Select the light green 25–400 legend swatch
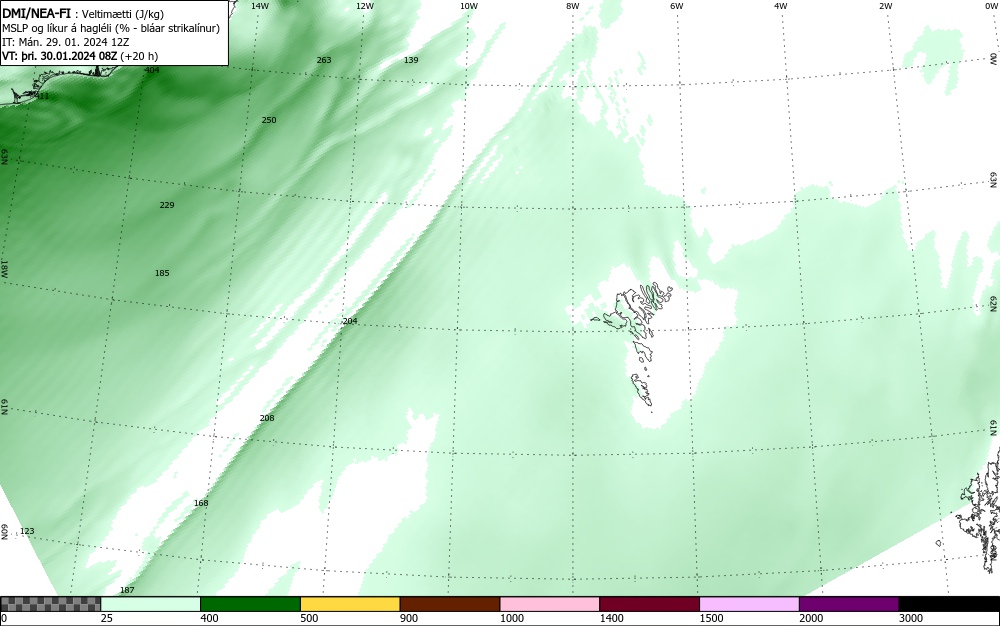The height and width of the screenshot is (626, 1000). pyautogui.click(x=151, y=604)
